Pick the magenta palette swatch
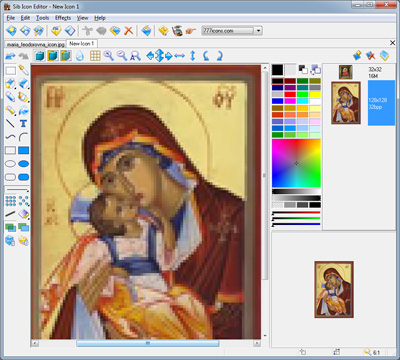Image resolution: width=400 pixels, height=360 pixels. click(290, 101)
